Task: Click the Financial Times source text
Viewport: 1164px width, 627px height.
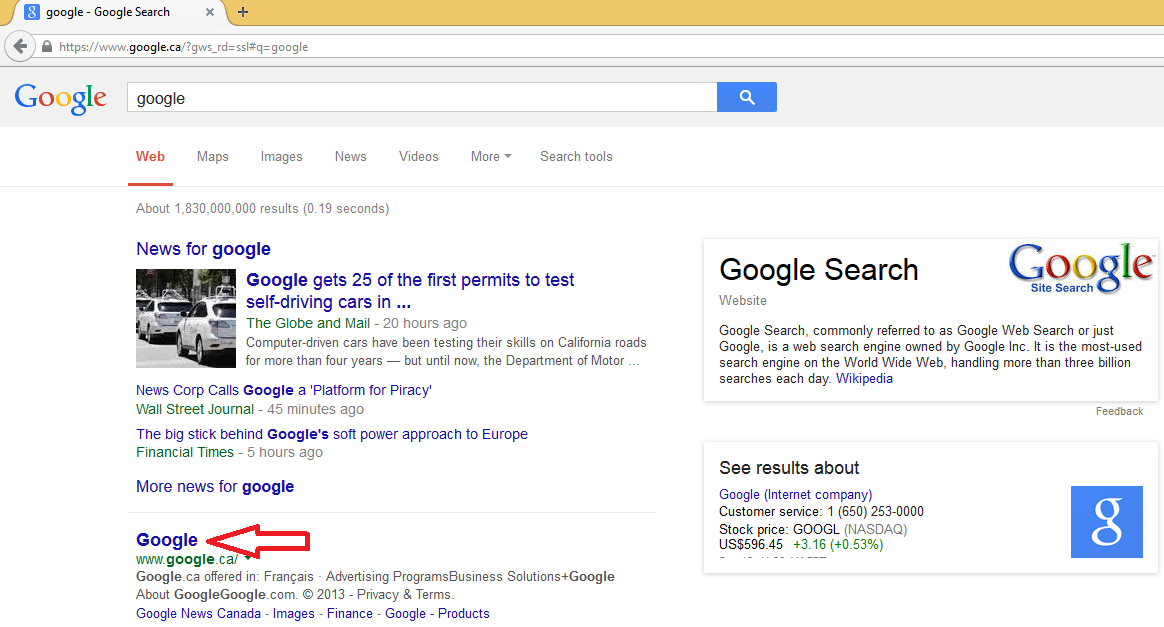Action: [x=185, y=452]
